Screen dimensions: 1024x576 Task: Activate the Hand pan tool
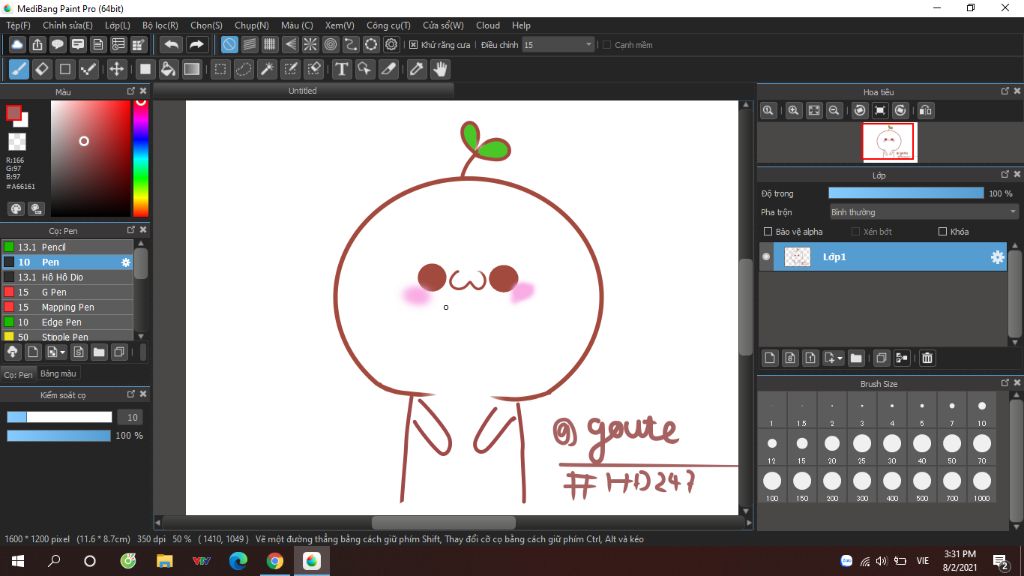440,69
